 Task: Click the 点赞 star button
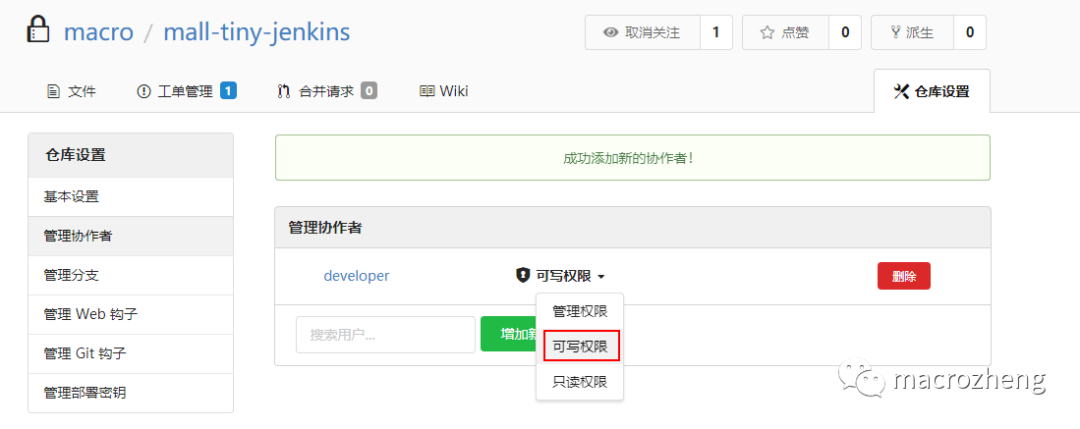coord(786,32)
